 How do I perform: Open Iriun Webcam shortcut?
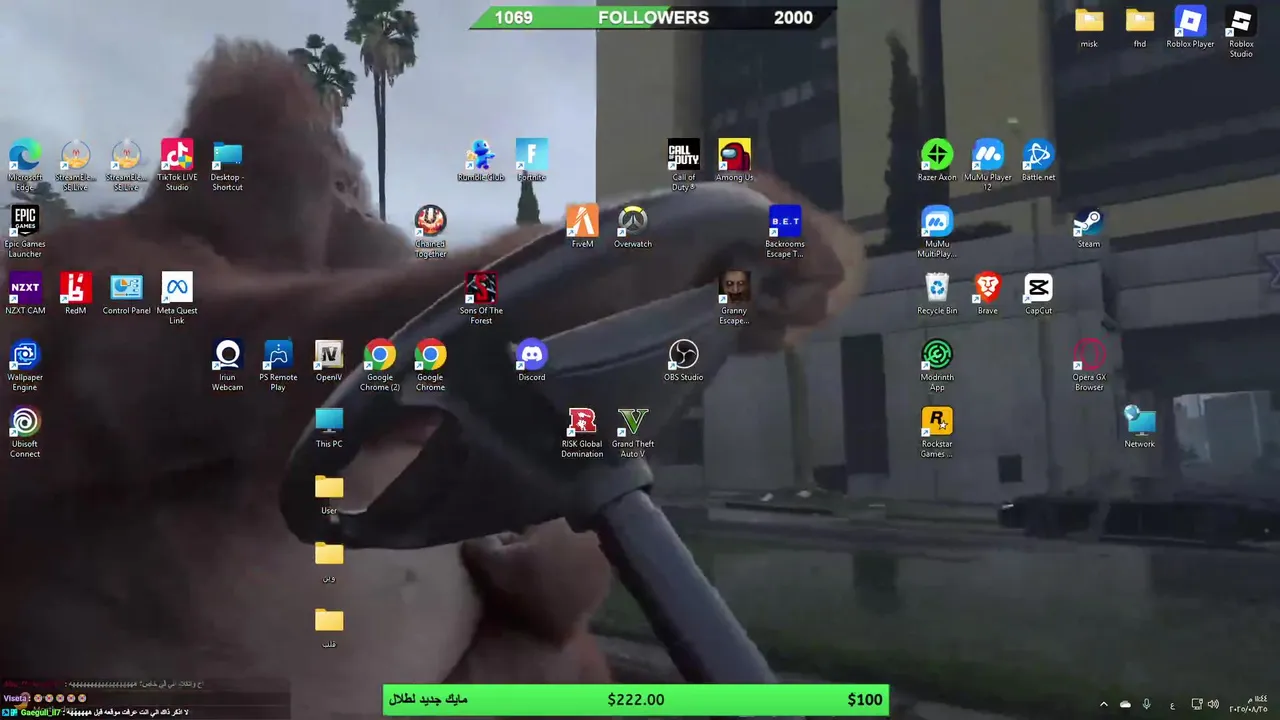click(x=227, y=365)
